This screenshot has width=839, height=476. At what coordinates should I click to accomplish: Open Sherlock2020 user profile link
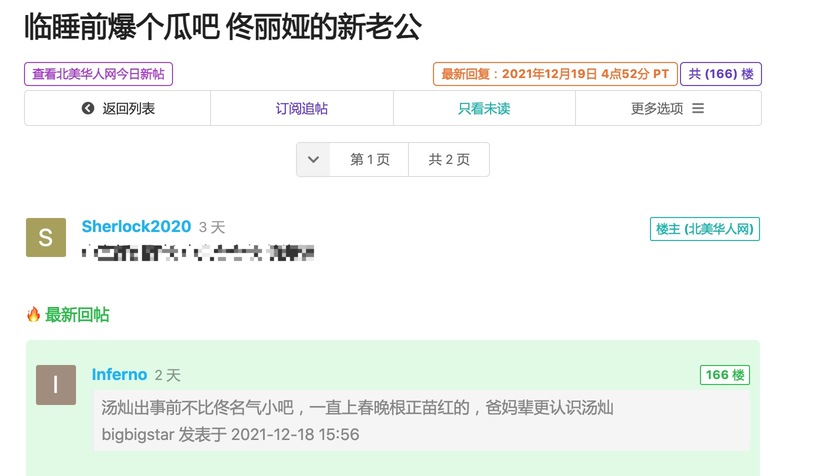coord(136,227)
